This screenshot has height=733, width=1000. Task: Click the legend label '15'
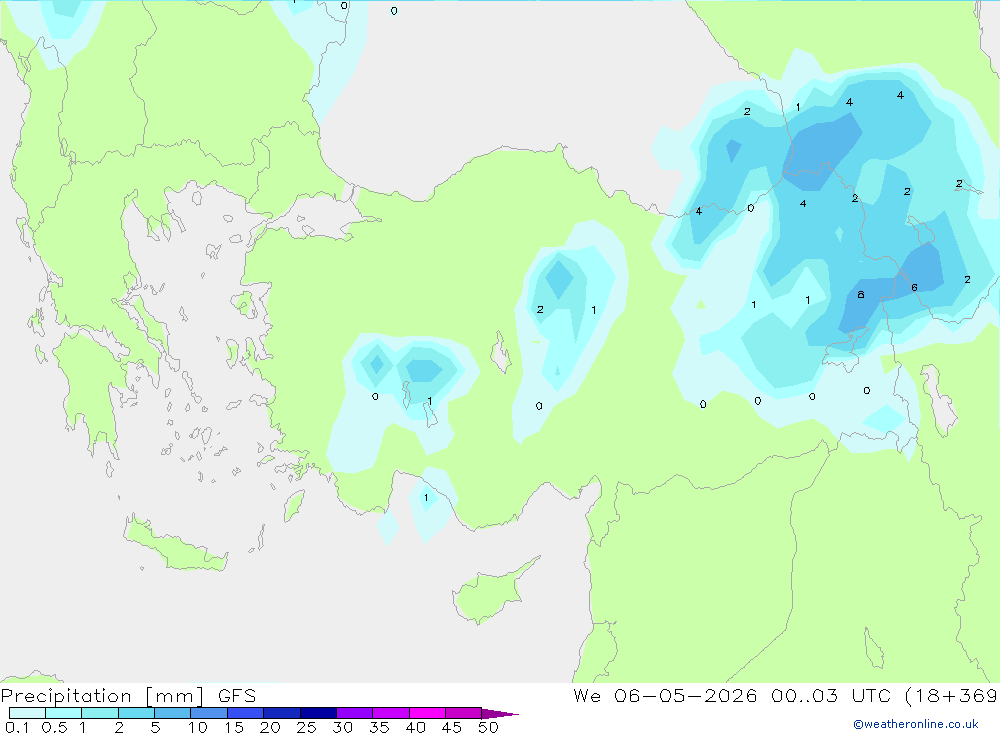click(x=234, y=727)
